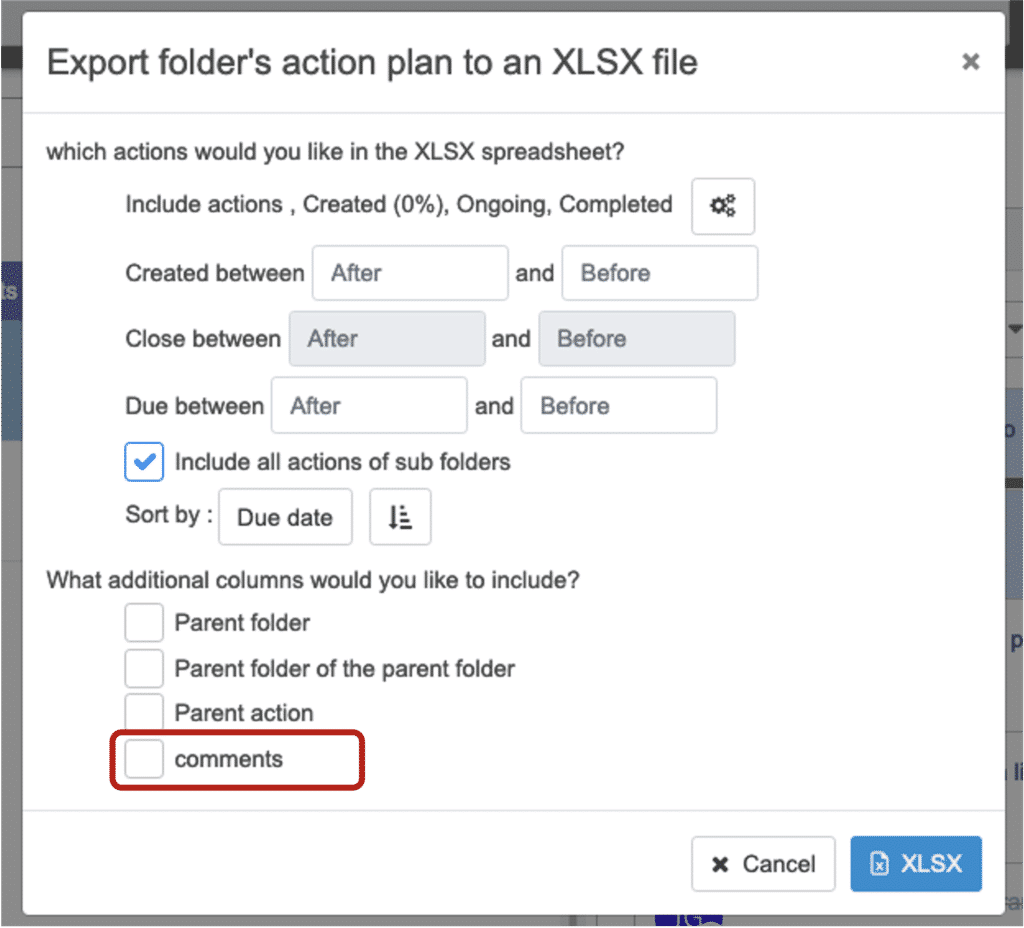The image size is (1024, 928).
Task: Focus the Due between After field
Action: tap(369, 406)
